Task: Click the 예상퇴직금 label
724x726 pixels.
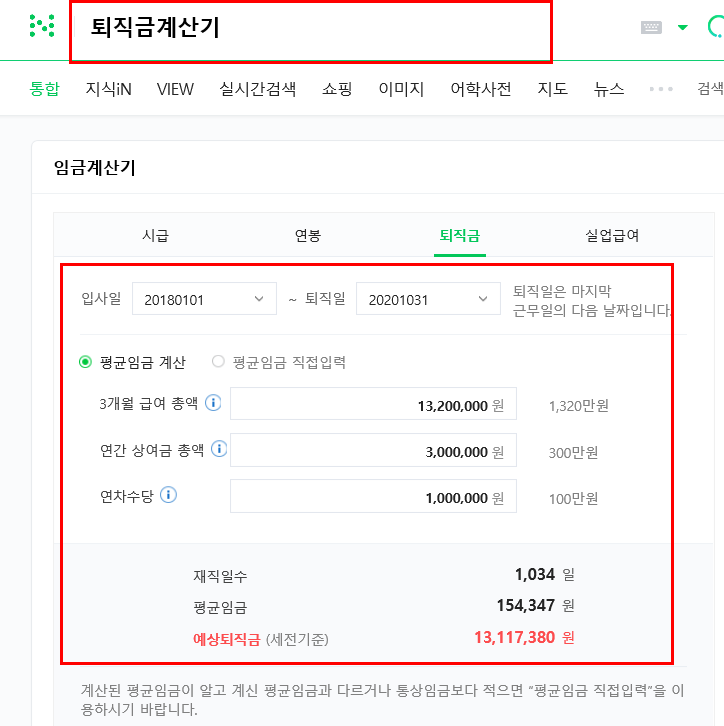Action: (x=227, y=639)
